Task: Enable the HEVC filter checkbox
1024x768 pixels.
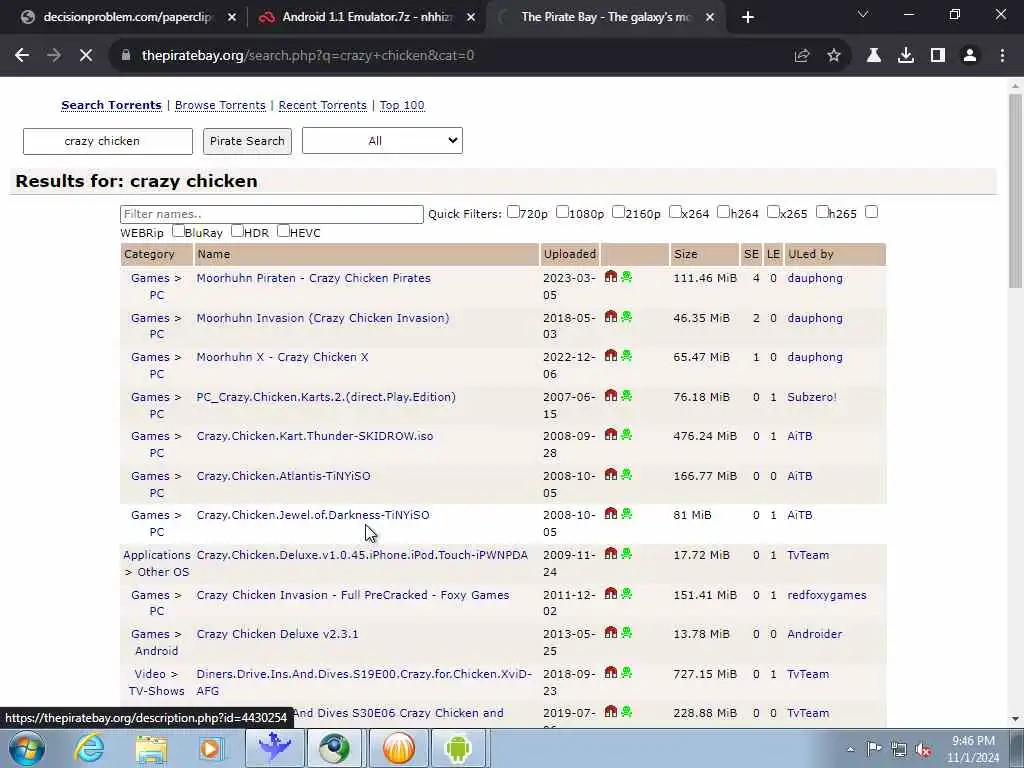Action: 283,231
